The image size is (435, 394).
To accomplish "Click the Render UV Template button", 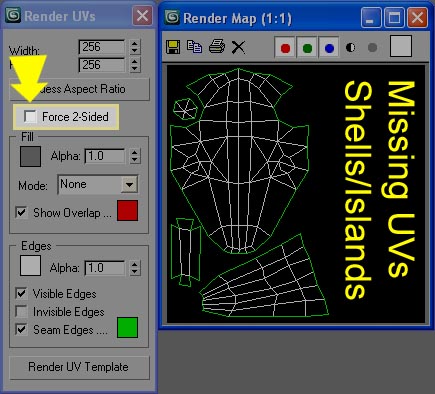I will pos(79,367).
